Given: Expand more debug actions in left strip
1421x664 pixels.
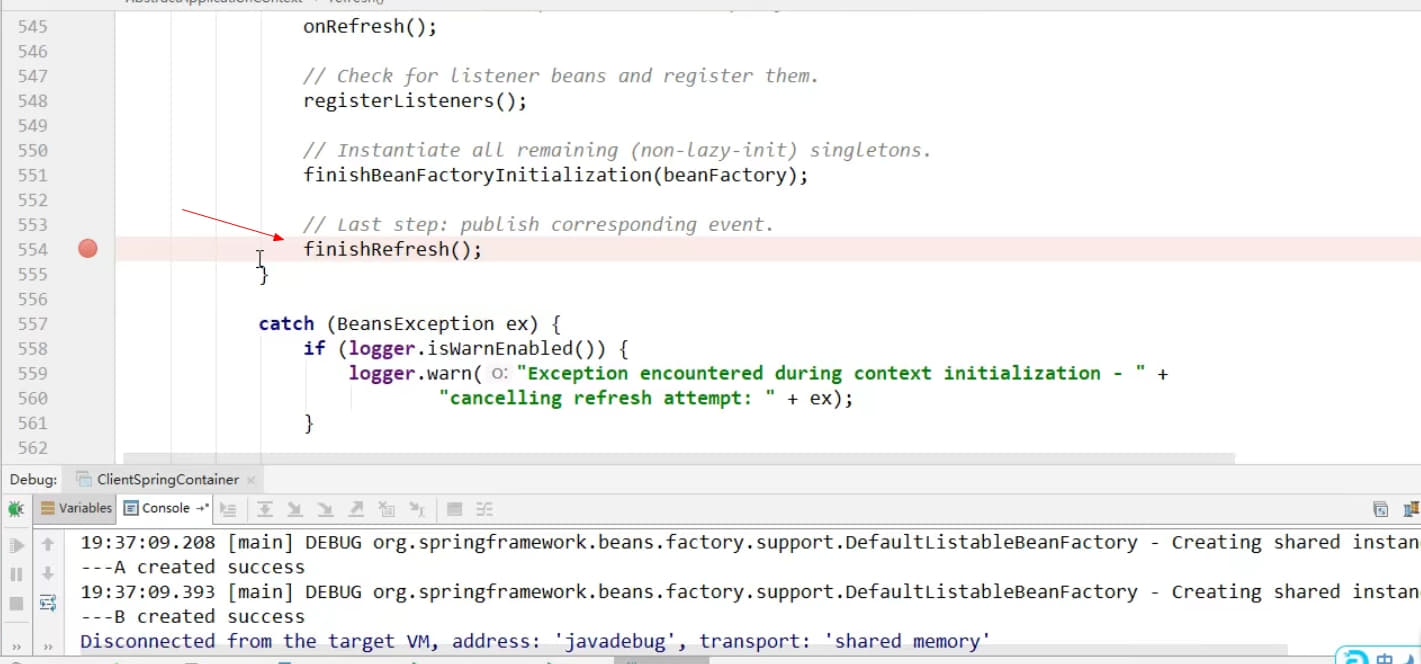Looking at the screenshot, I should click(x=16, y=647).
